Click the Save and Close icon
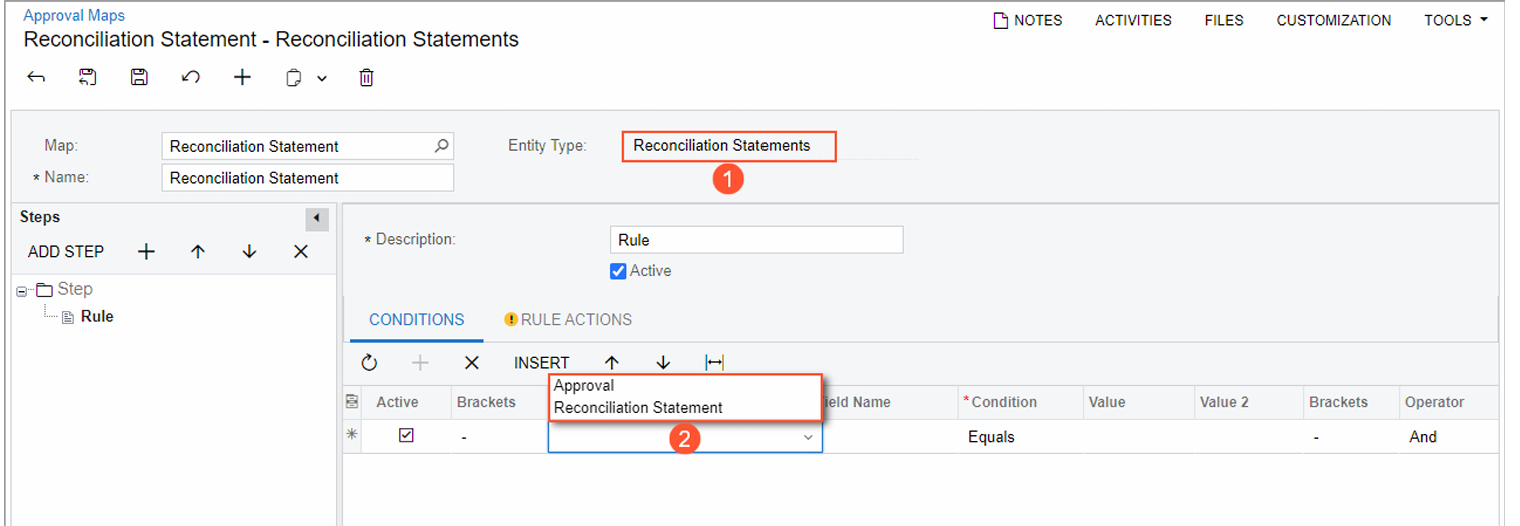The width and height of the screenshot is (1520, 526). [x=88, y=78]
